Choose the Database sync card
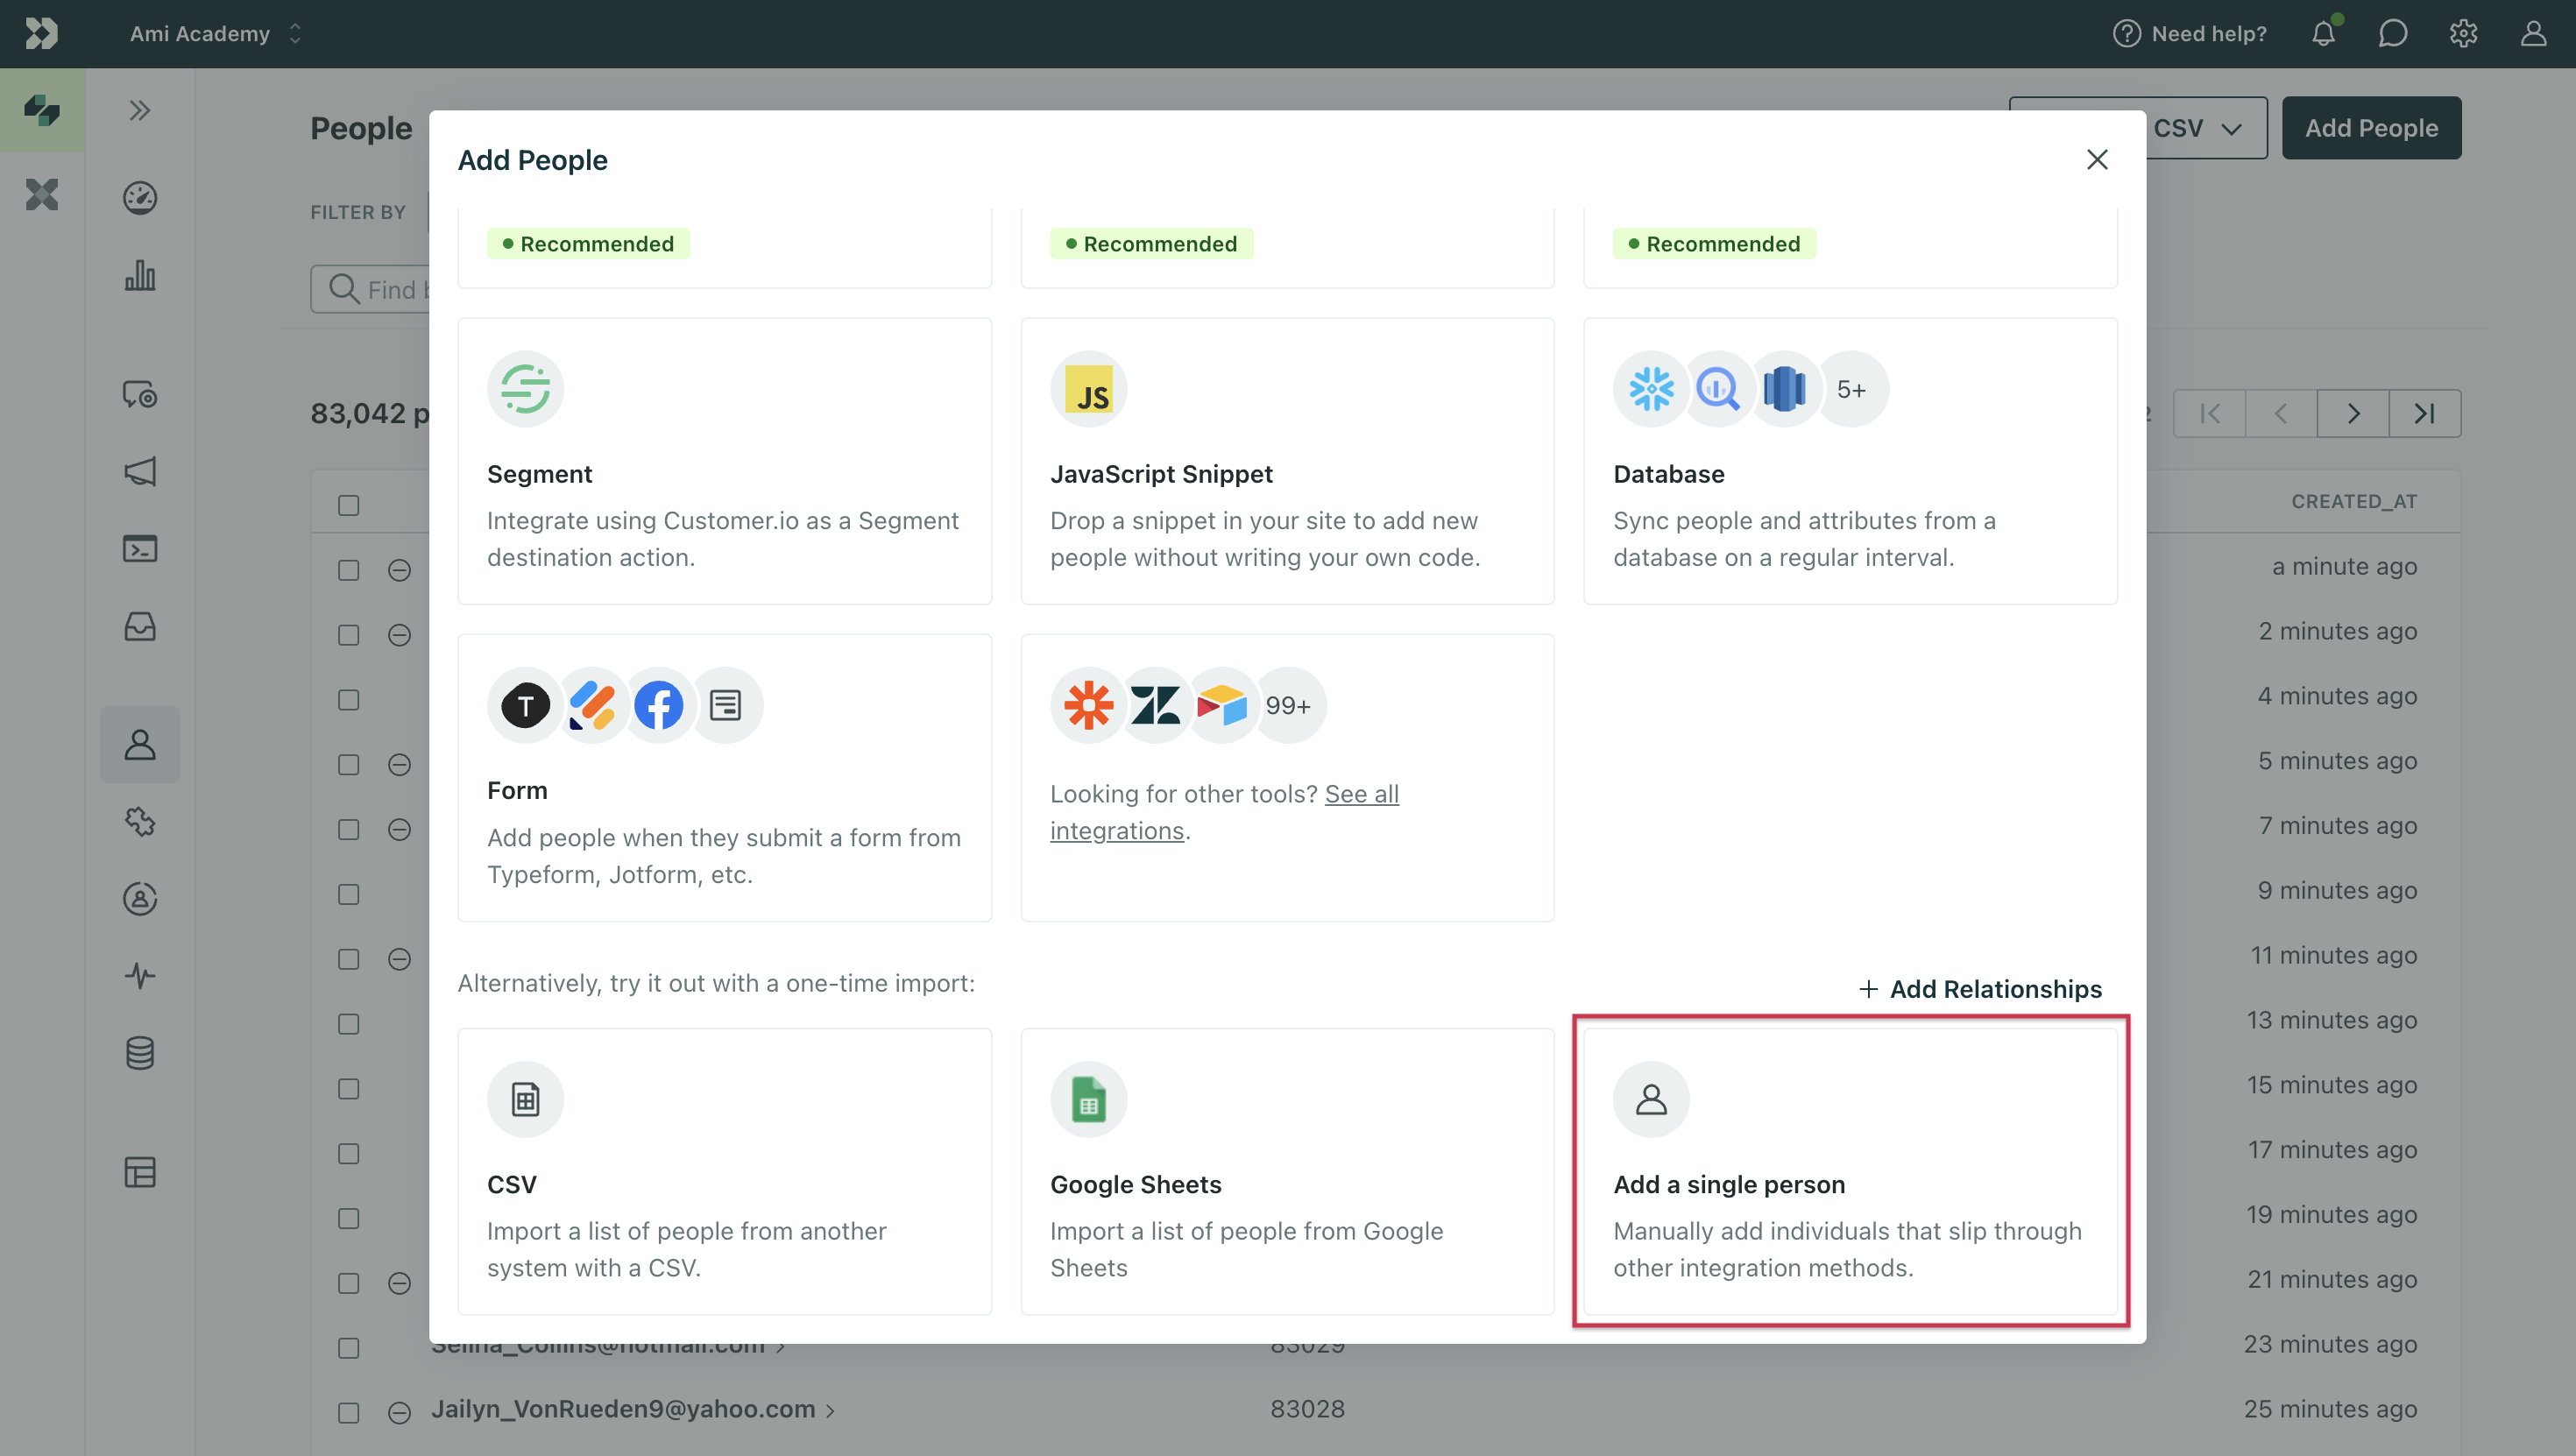 pyautogui.click(x=1850, y=461)
